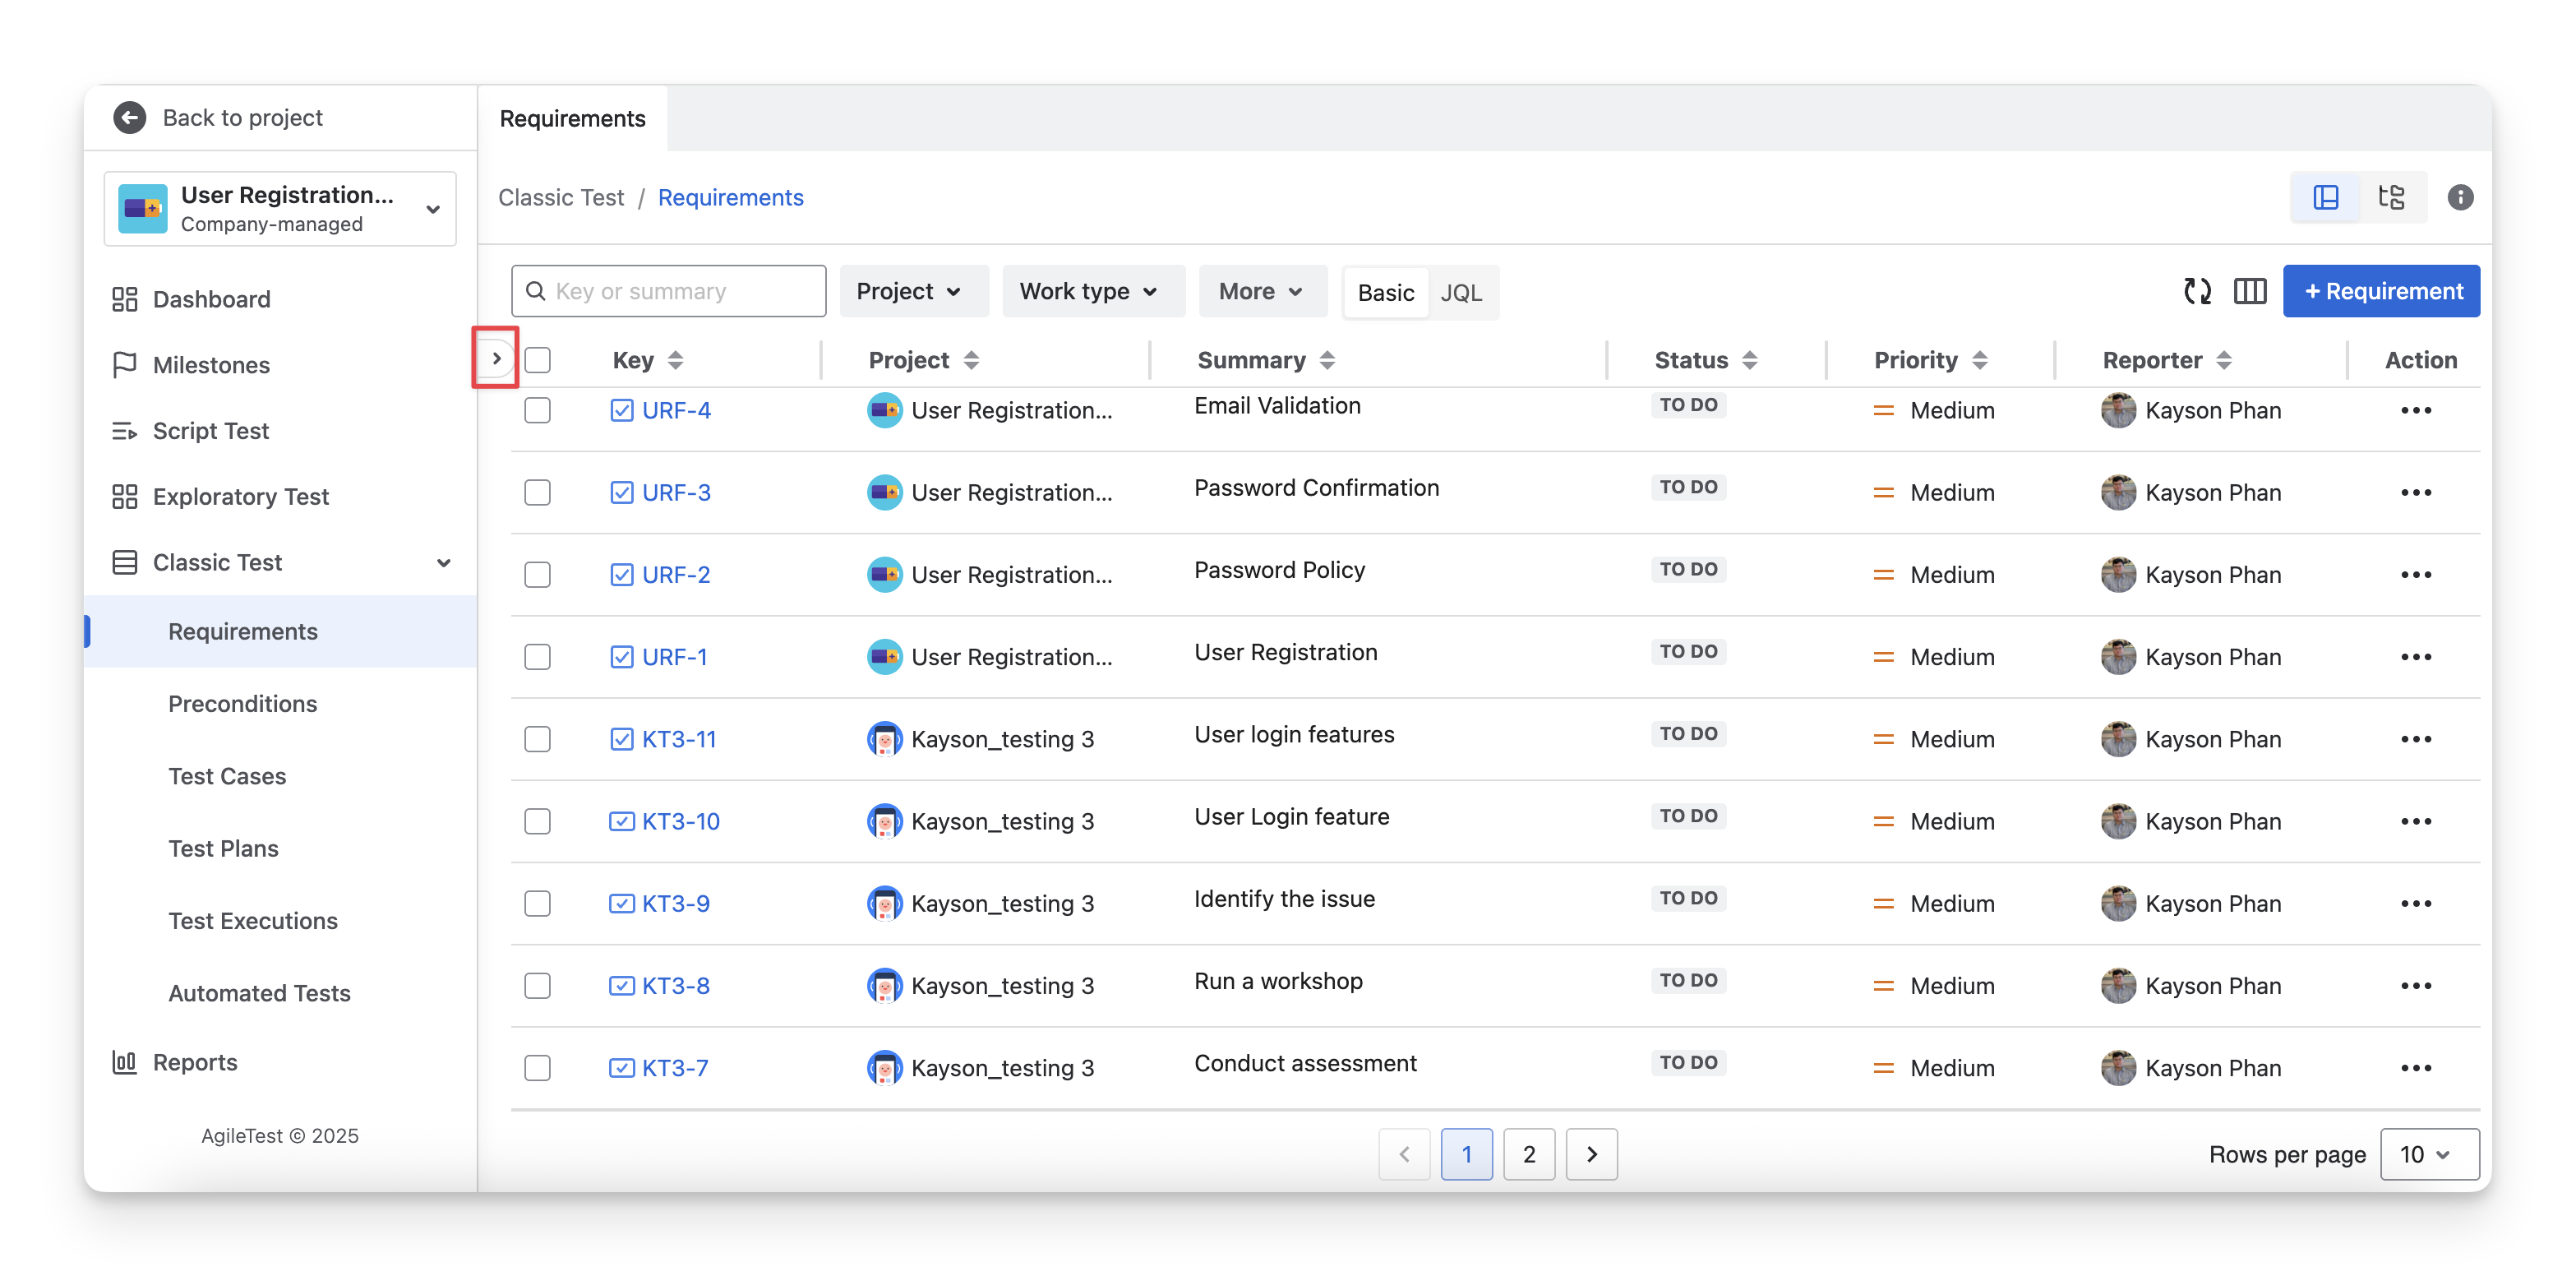2576x1276 pixels.
Task: Open the three-dot action menu for URF-4
Action: point(2415,410)
